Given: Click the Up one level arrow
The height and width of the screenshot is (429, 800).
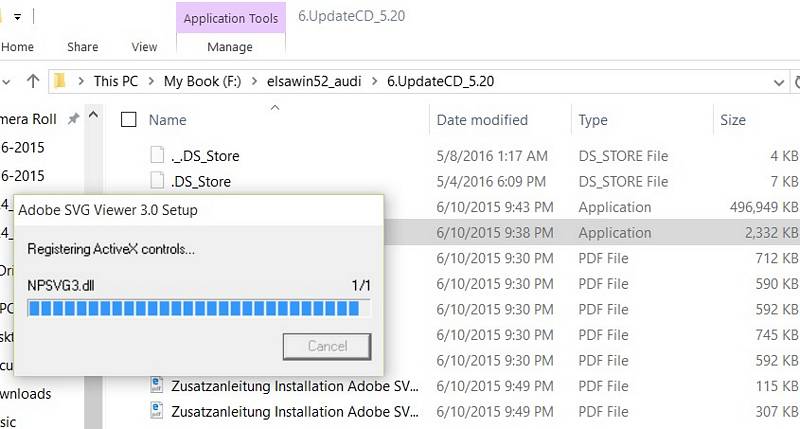Looking at the screenshot, I should click(33, 80).
